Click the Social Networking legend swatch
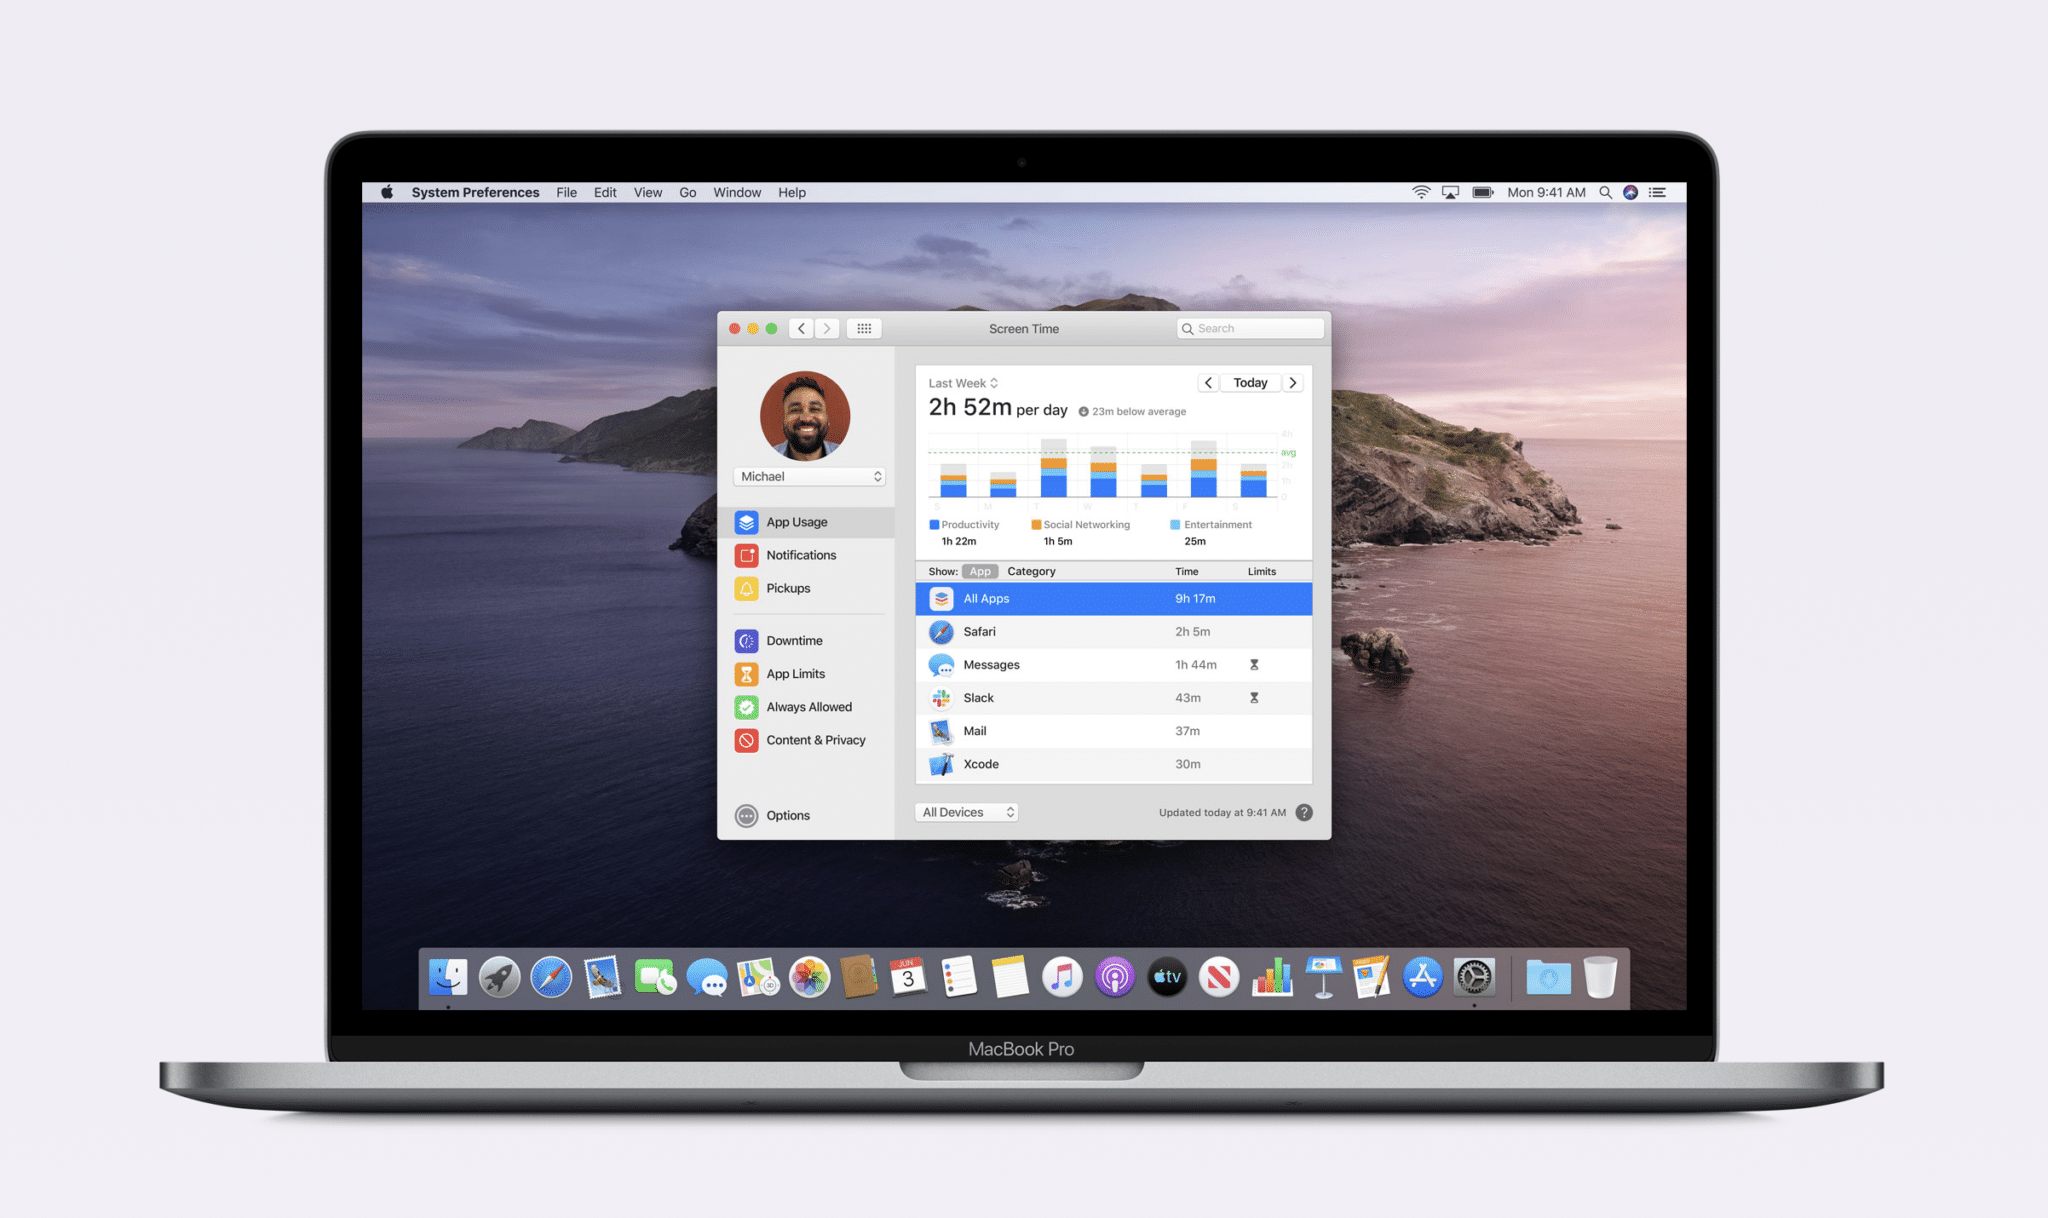 pyautogui.click(x=1036, y=524)
